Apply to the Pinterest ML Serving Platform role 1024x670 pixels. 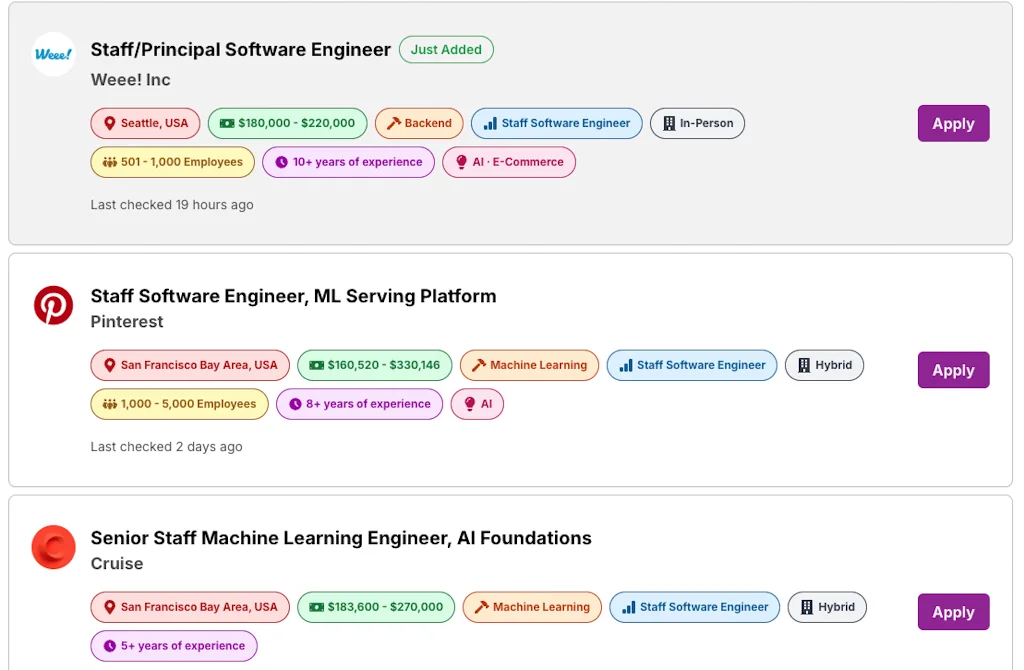952,369
